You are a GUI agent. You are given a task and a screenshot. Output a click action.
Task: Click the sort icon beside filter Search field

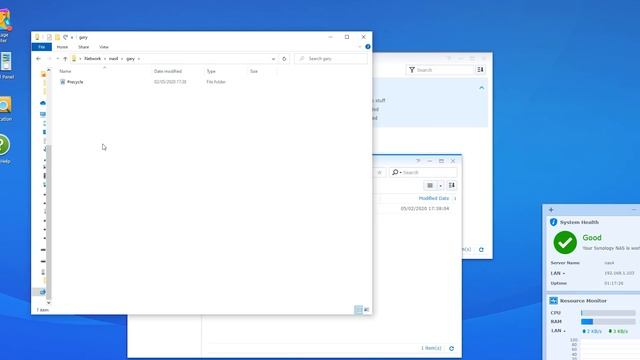pyautogui.click(x=480, y=70)
